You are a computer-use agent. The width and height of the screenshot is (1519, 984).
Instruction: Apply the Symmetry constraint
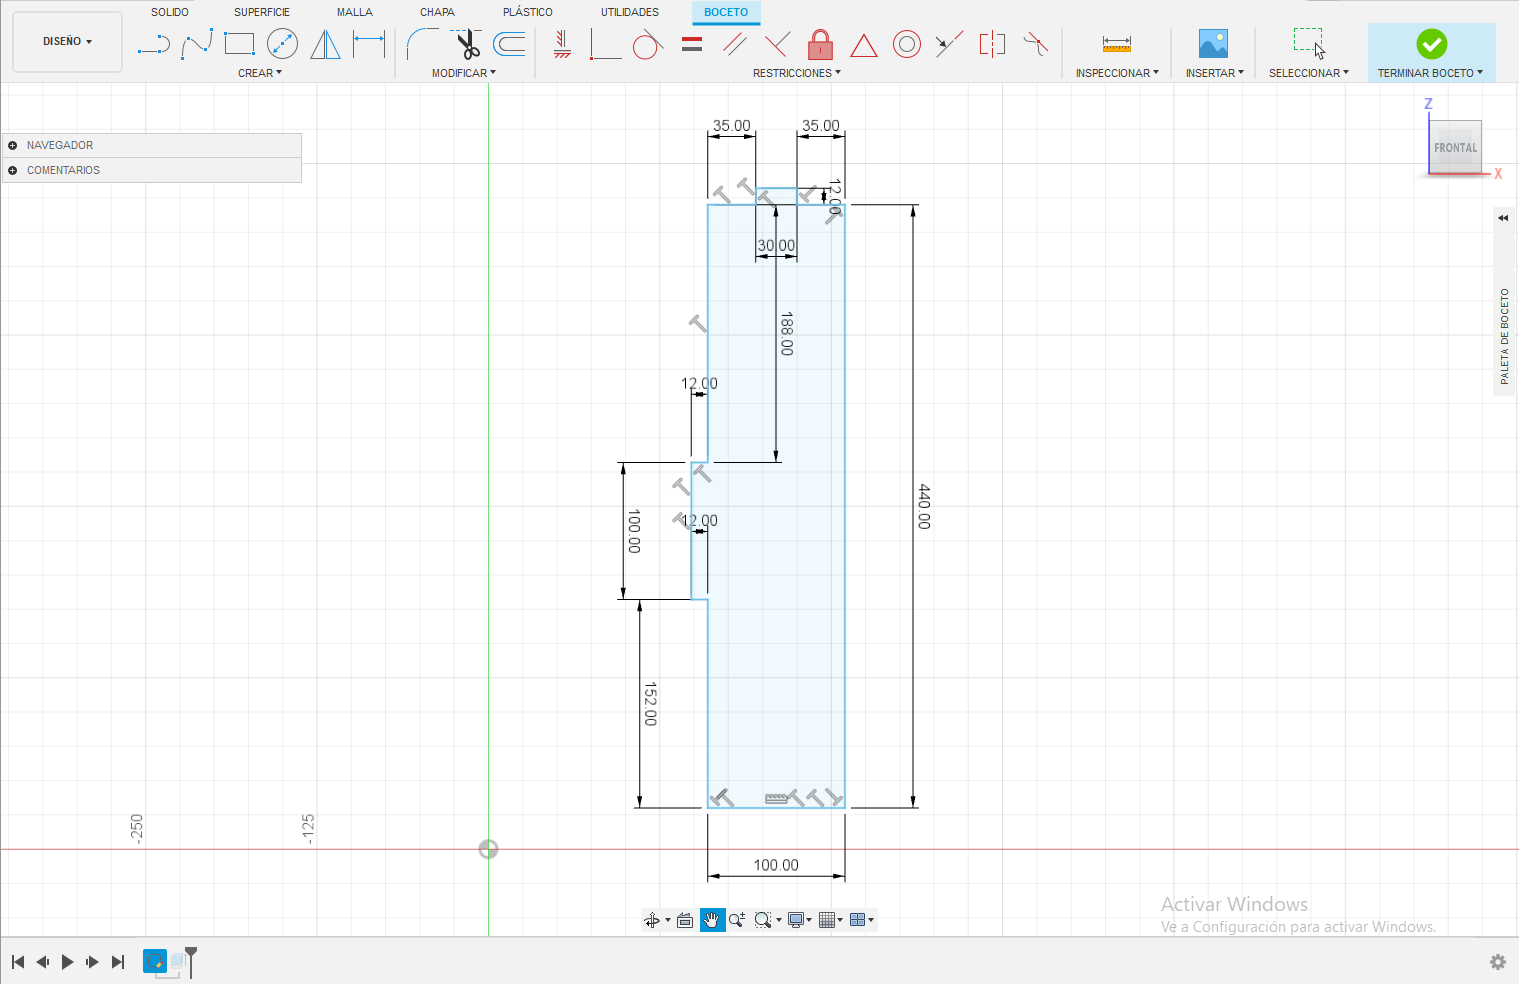coord(992,44)
